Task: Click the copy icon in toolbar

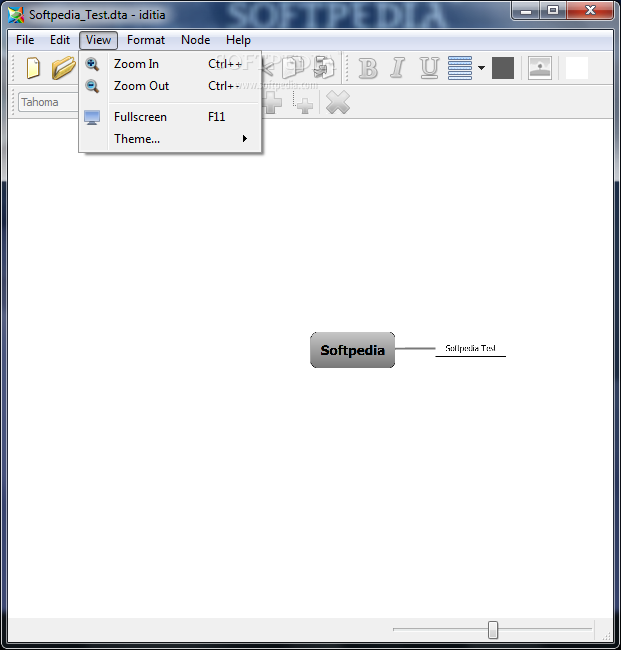Action: click(293, 67)
